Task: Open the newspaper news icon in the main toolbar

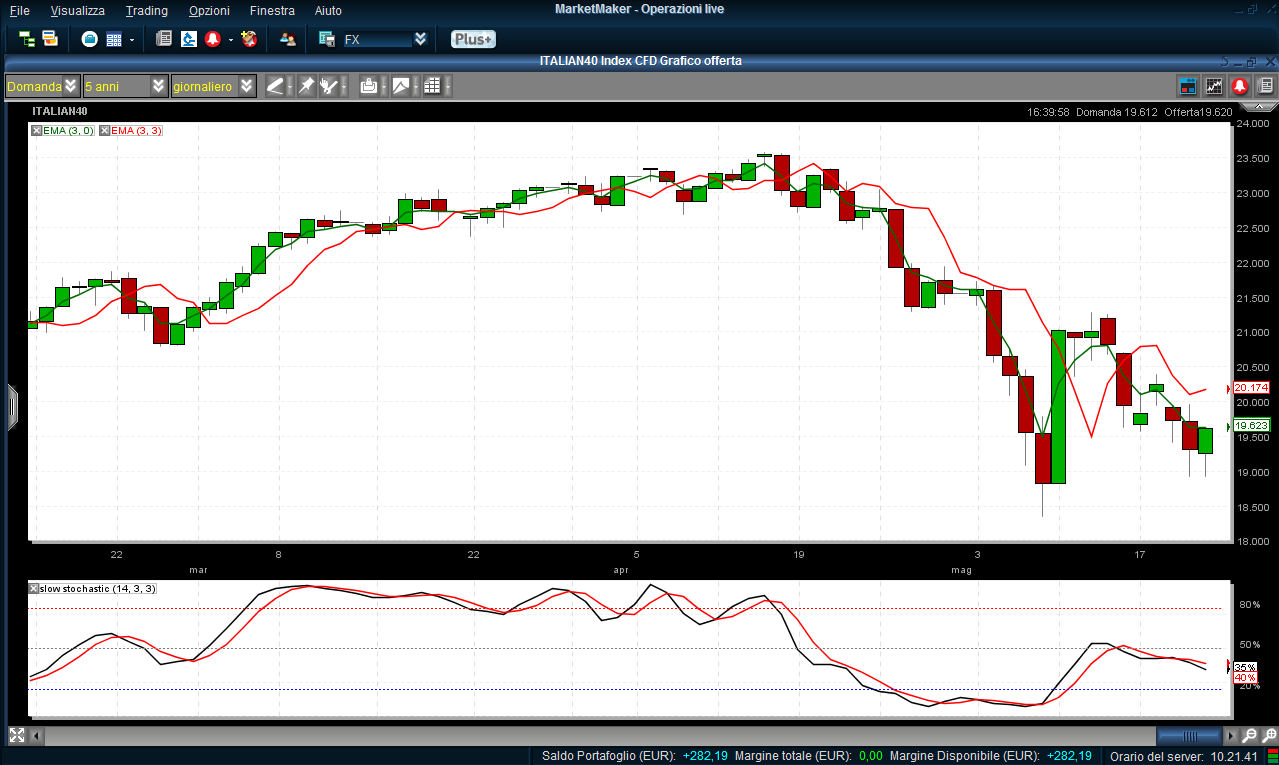Action: [164, 39]
